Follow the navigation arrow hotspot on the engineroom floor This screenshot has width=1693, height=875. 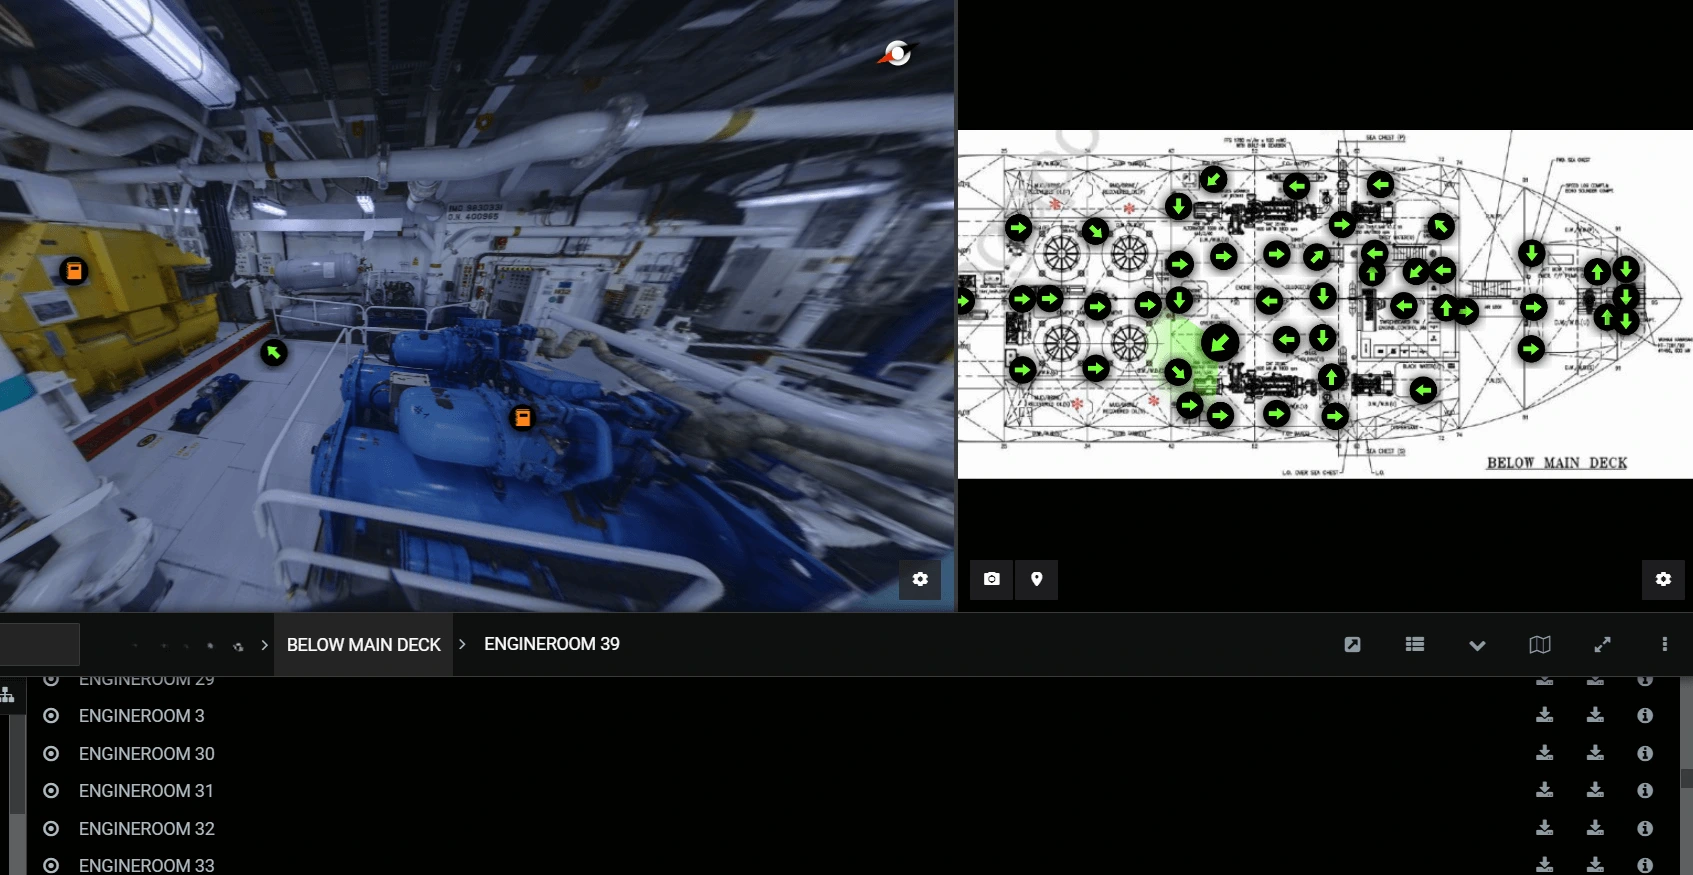(x=273, y=352)
